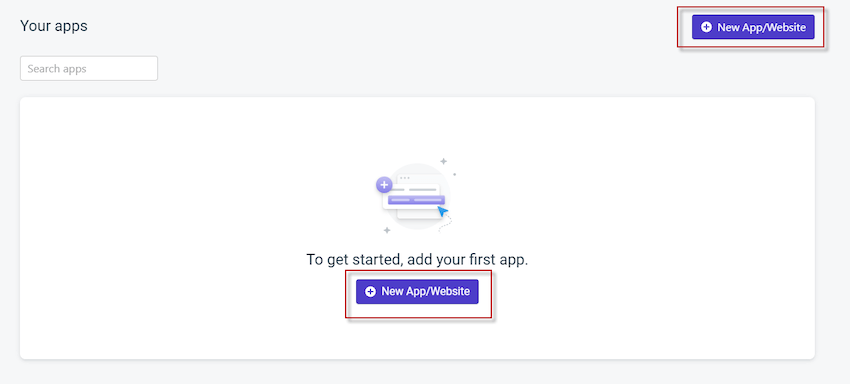Click the blue cursor arrow in the illustration
850x384 pixels.
(x=442, y=211)
